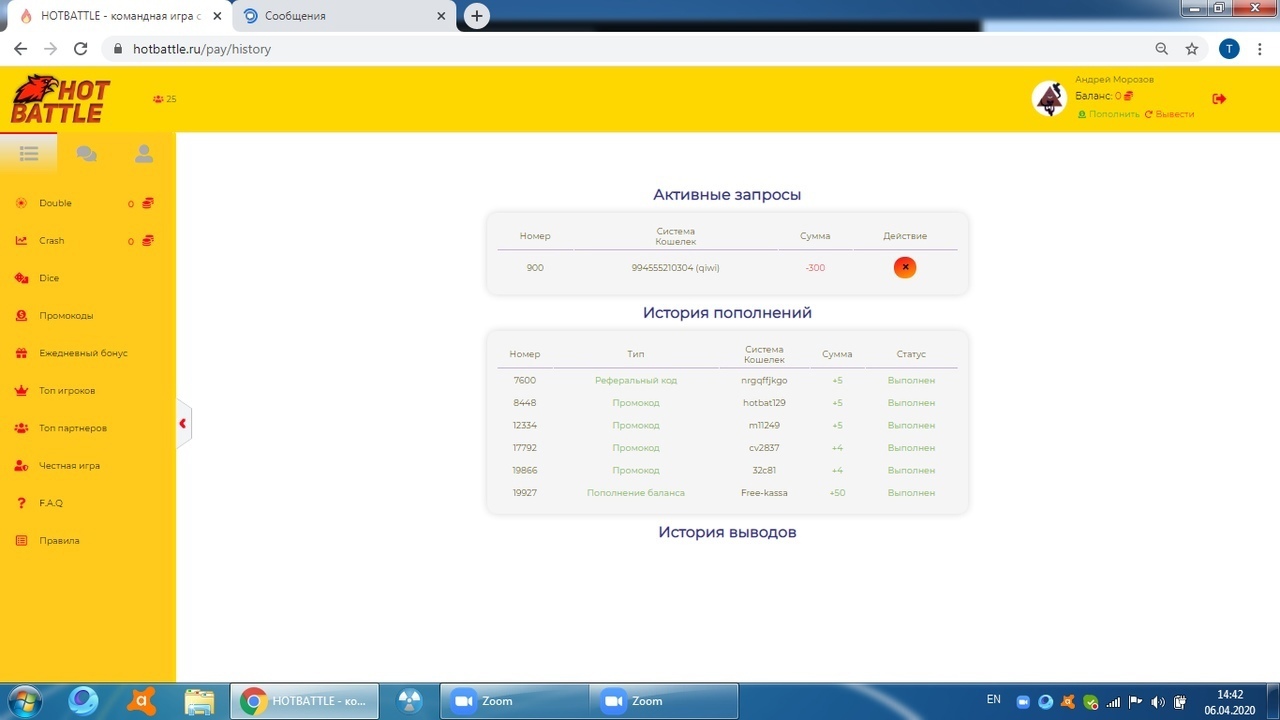Screen dimensions: 1280x720
Task: Open the Промокоды page
Action: [x=66, y=316]
